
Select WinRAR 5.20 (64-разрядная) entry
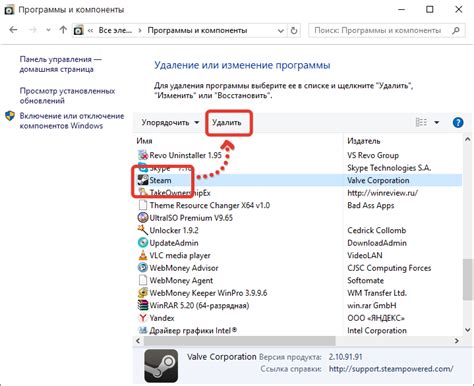point(199,306)
